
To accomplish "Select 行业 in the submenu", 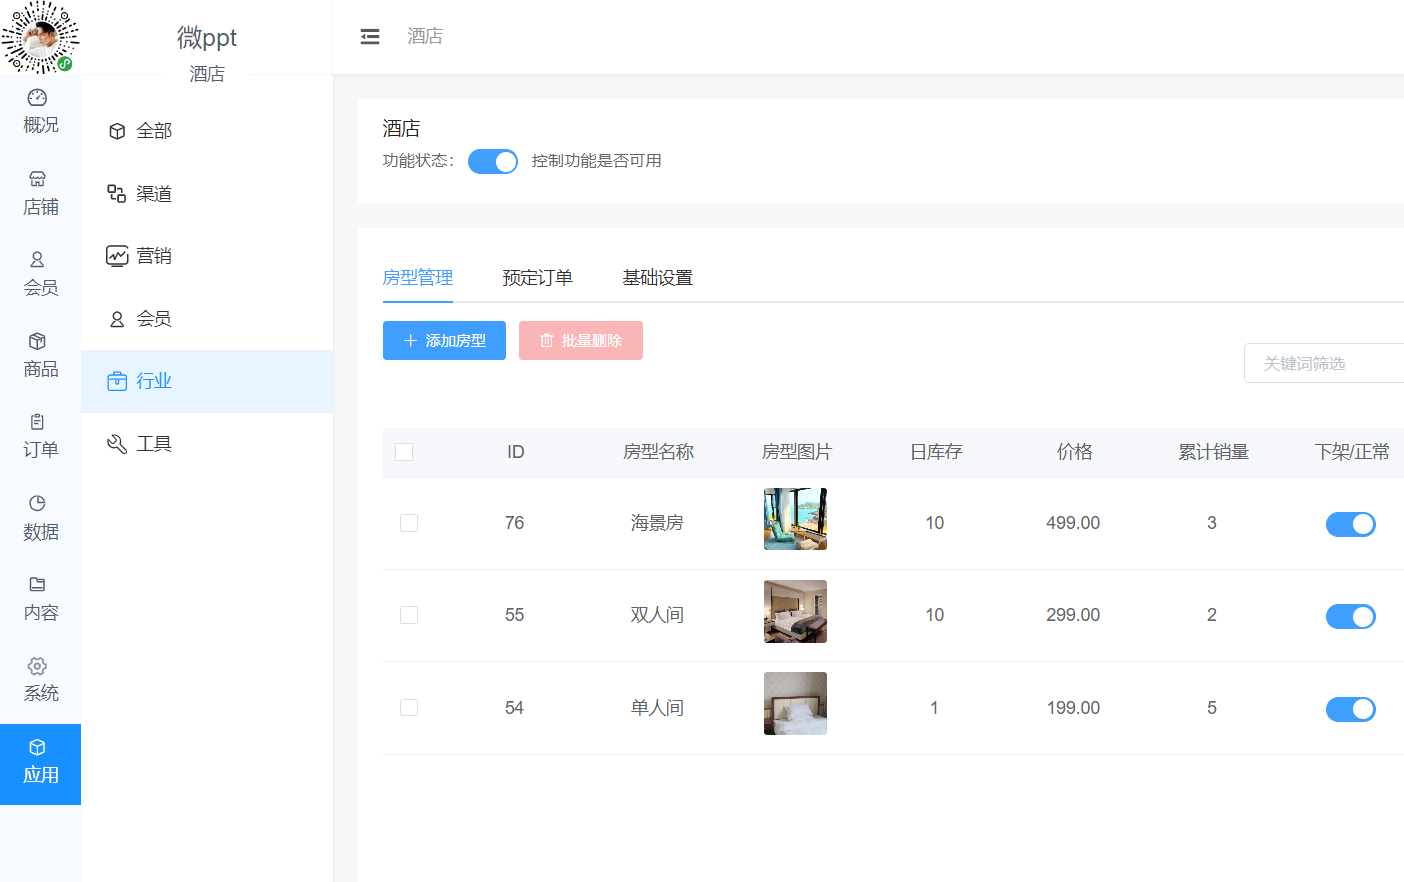I will pyautogui.click(x=207, y=381).
